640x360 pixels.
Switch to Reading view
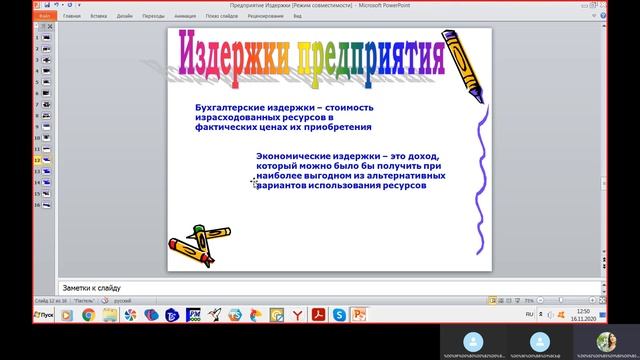click(509, 300)
